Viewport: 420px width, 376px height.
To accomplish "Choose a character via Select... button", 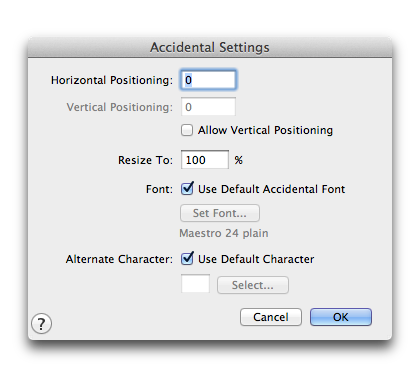I will coord(253,285).
